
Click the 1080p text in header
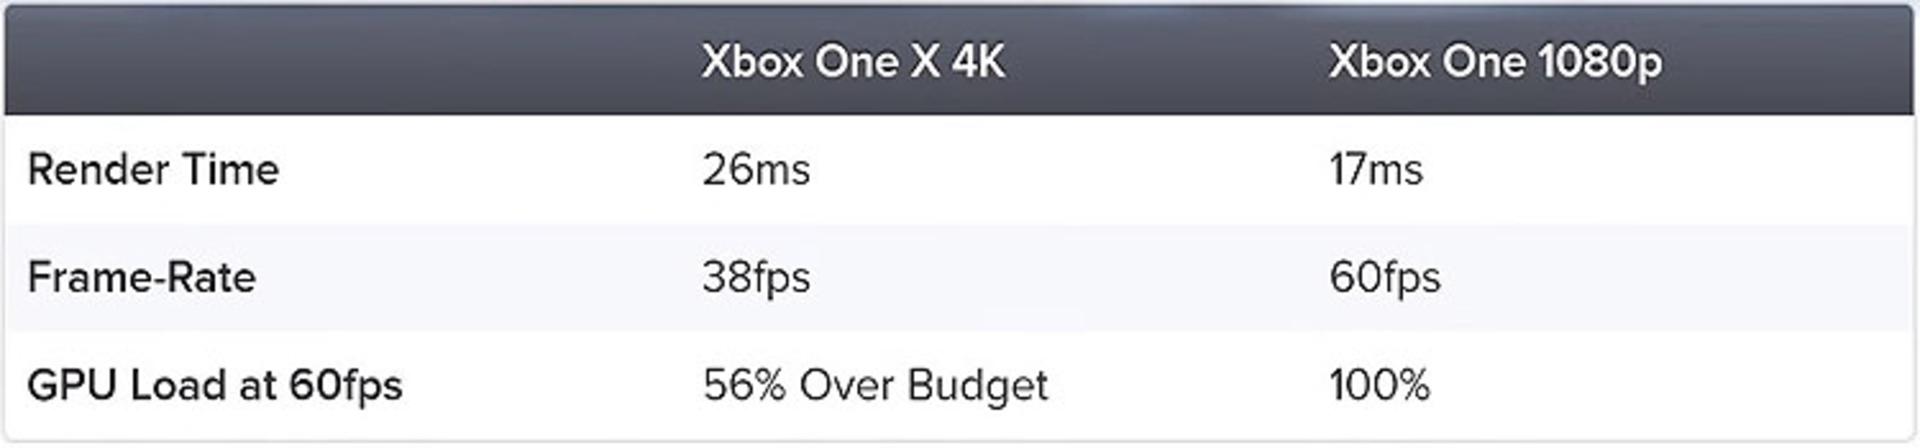(1600, 63)
